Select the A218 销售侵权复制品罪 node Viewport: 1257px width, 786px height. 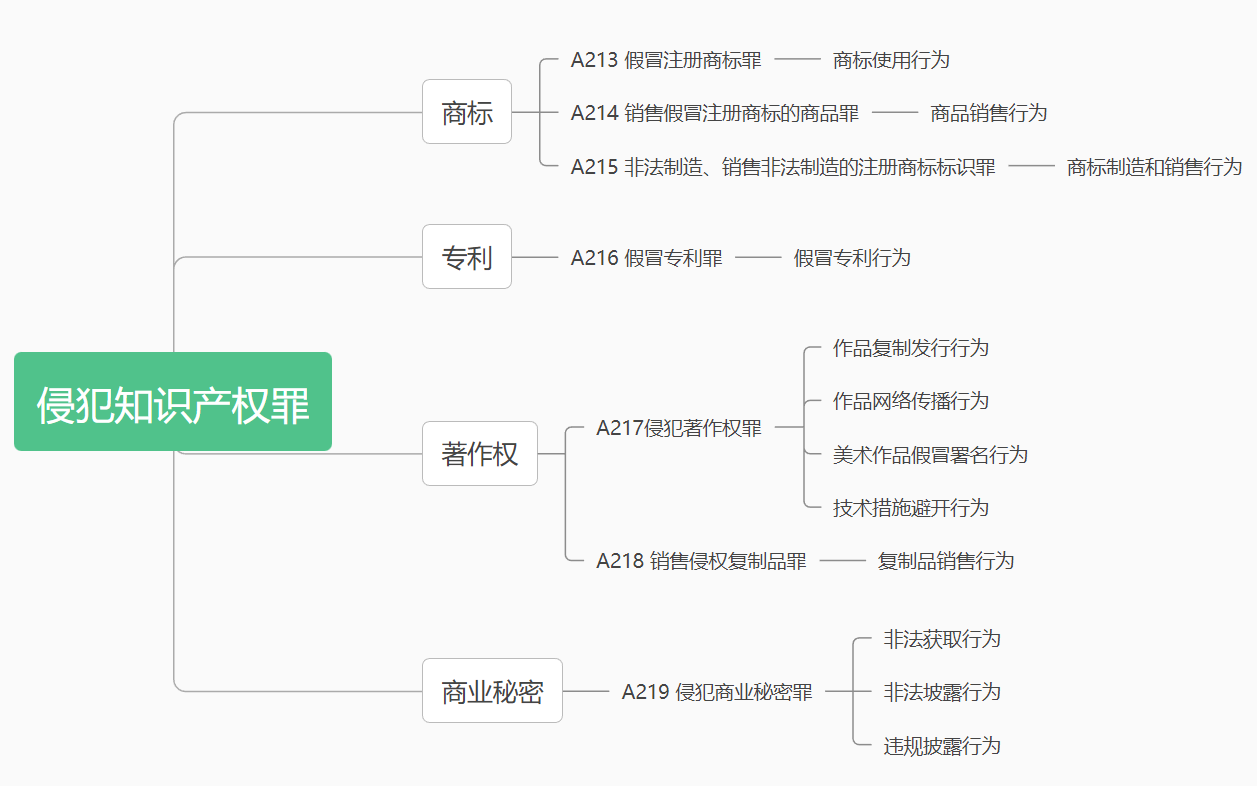701,561
